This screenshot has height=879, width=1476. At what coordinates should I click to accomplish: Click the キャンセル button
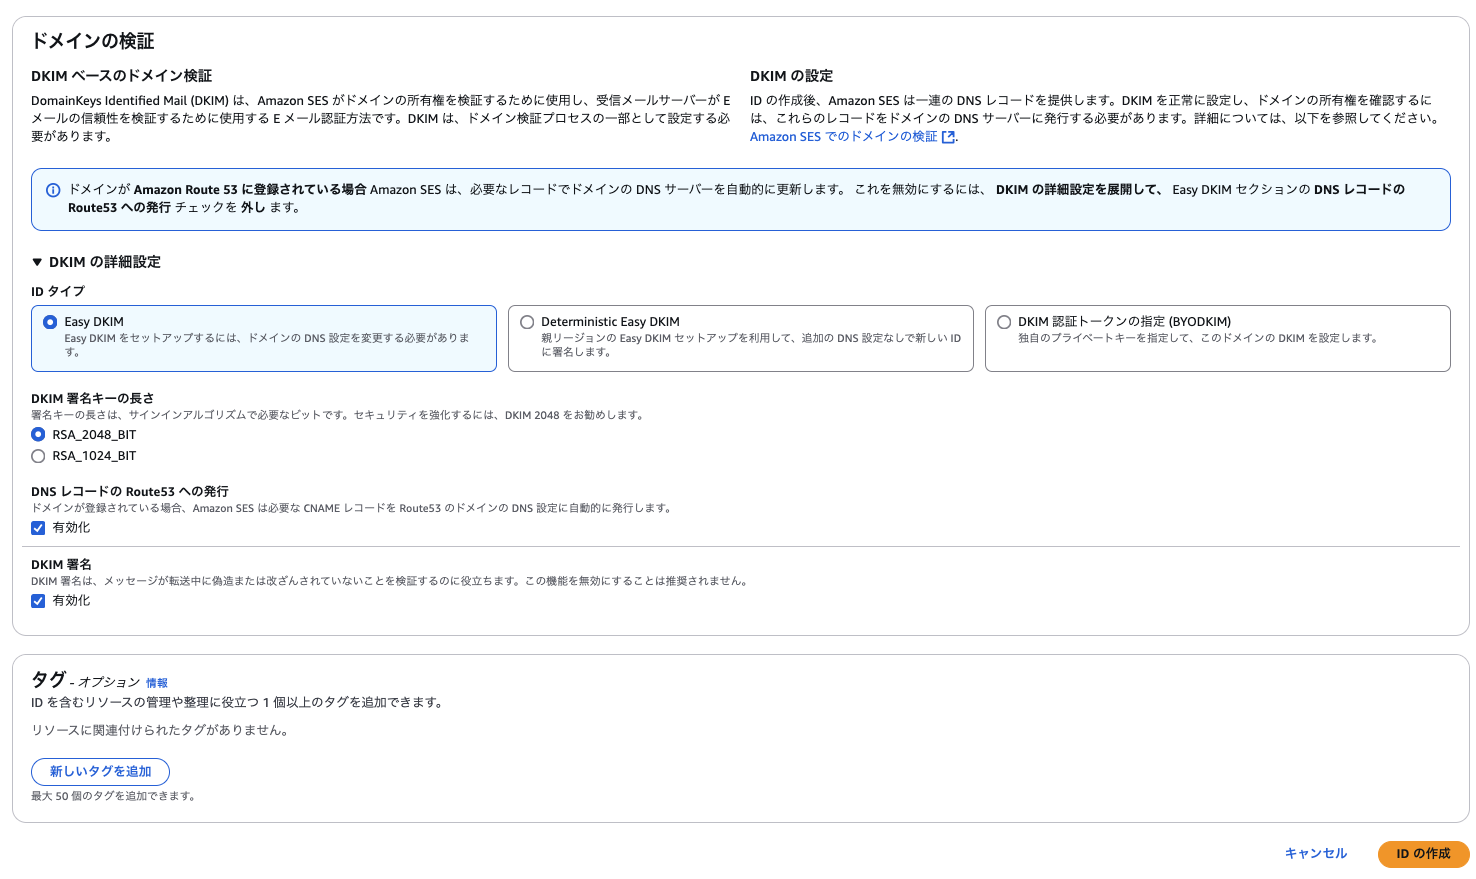(1316, 854)
